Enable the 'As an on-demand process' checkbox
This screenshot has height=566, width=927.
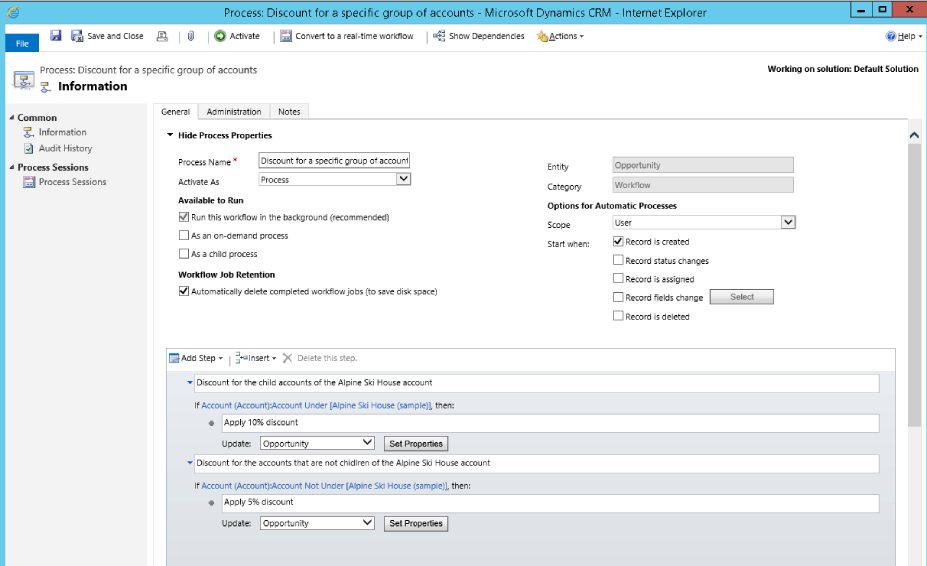[x=183, y=236]
